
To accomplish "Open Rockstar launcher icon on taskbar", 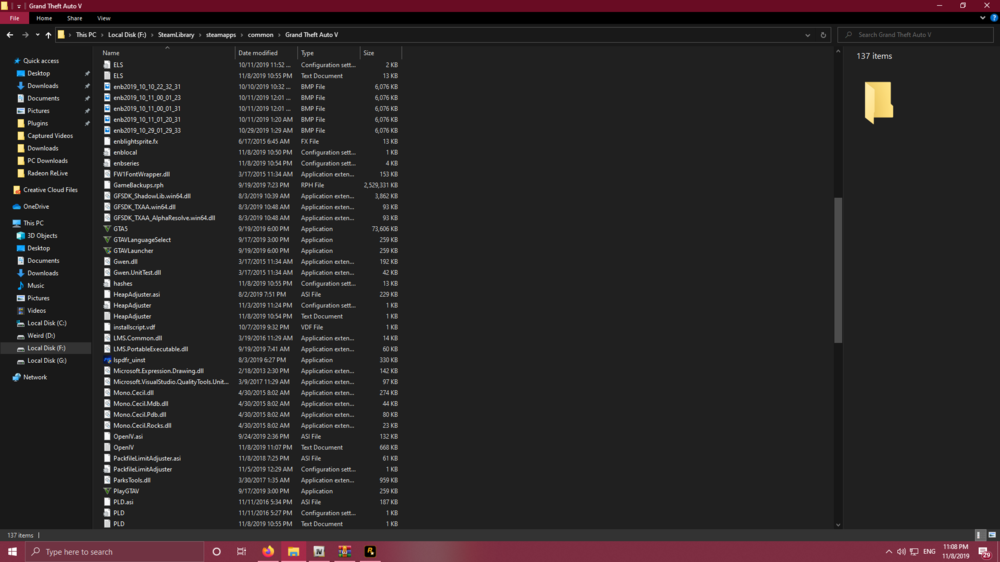I will click(x=370, y=552).
